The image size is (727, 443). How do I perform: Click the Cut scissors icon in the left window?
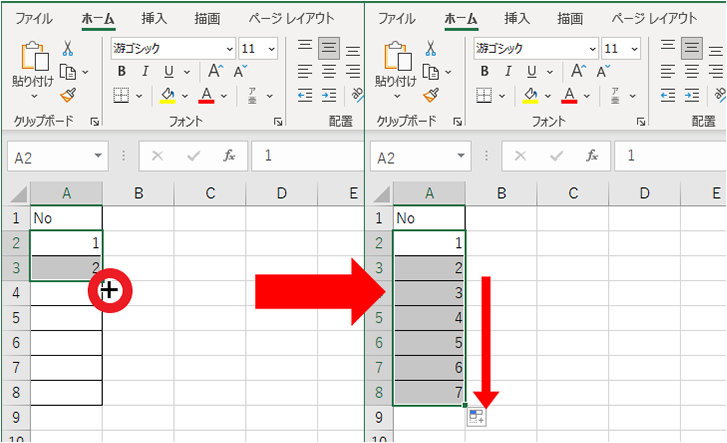pyautogui.click(x=68, y=48)
